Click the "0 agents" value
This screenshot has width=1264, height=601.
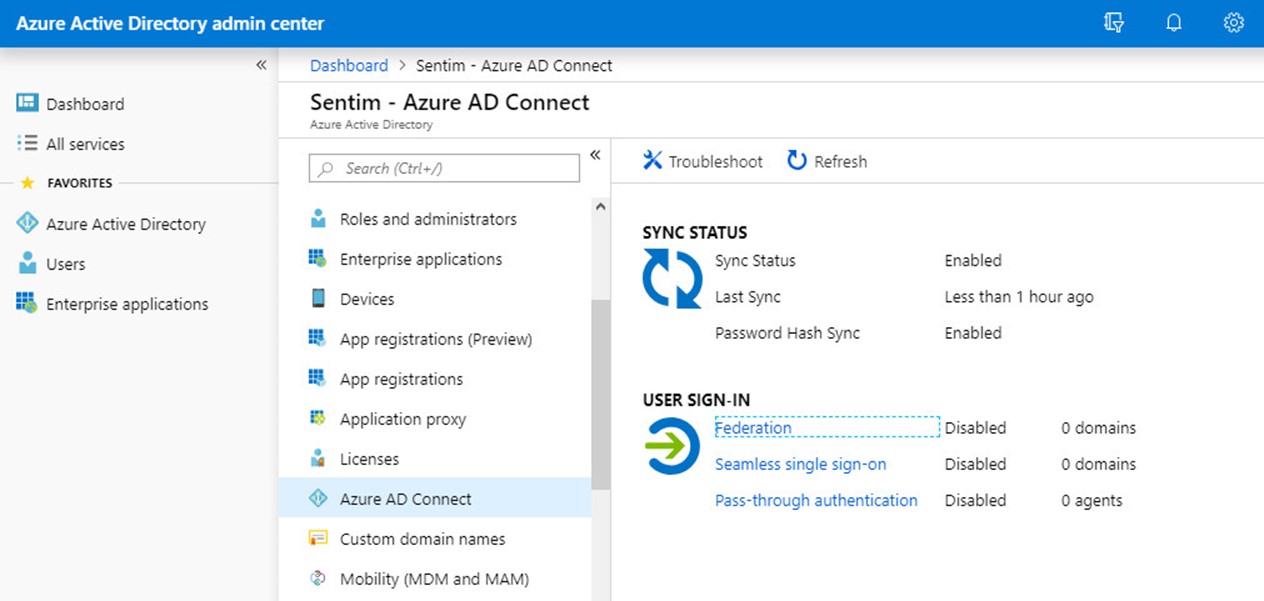[1092, 500]
